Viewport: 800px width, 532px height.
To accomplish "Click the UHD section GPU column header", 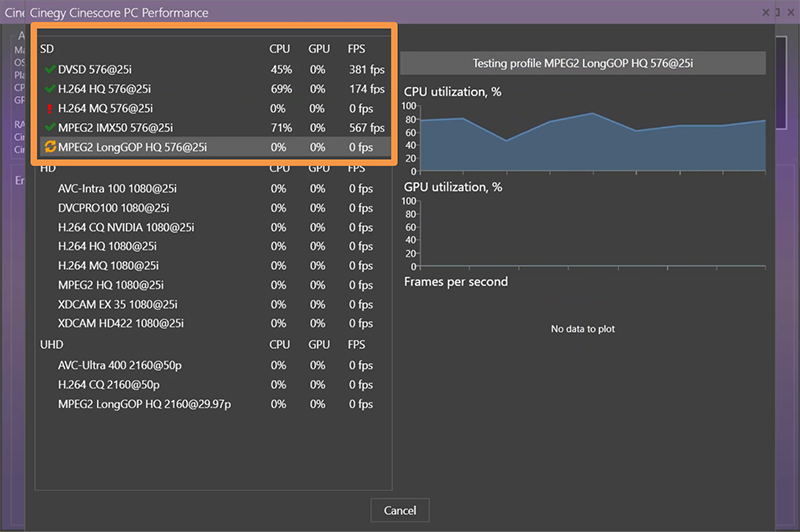I will point(319,345).
